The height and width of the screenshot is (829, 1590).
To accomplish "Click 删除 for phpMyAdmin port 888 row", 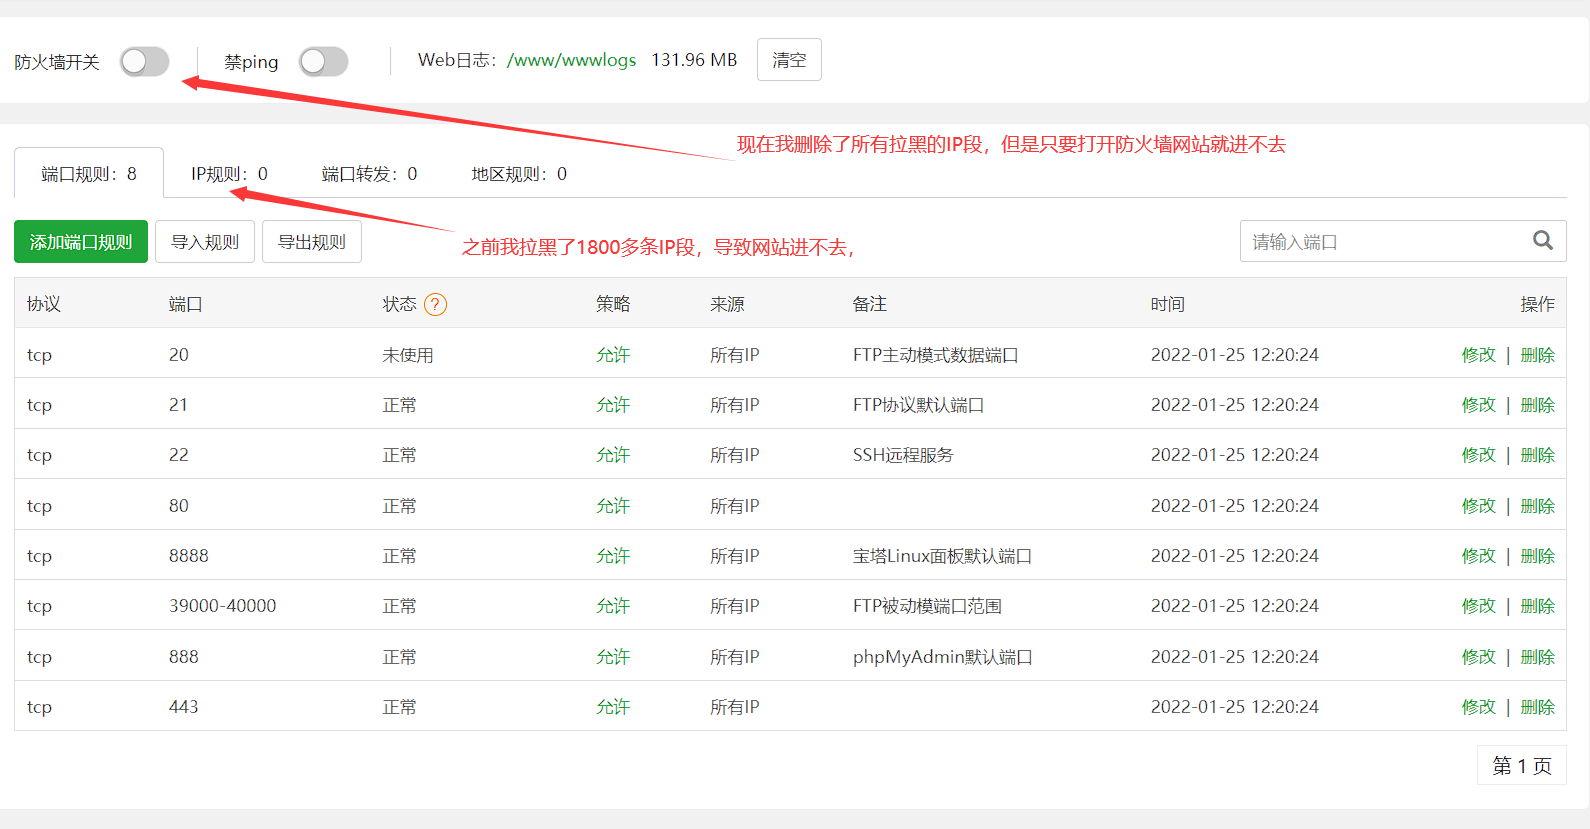I will click(x=1538, y=657).
